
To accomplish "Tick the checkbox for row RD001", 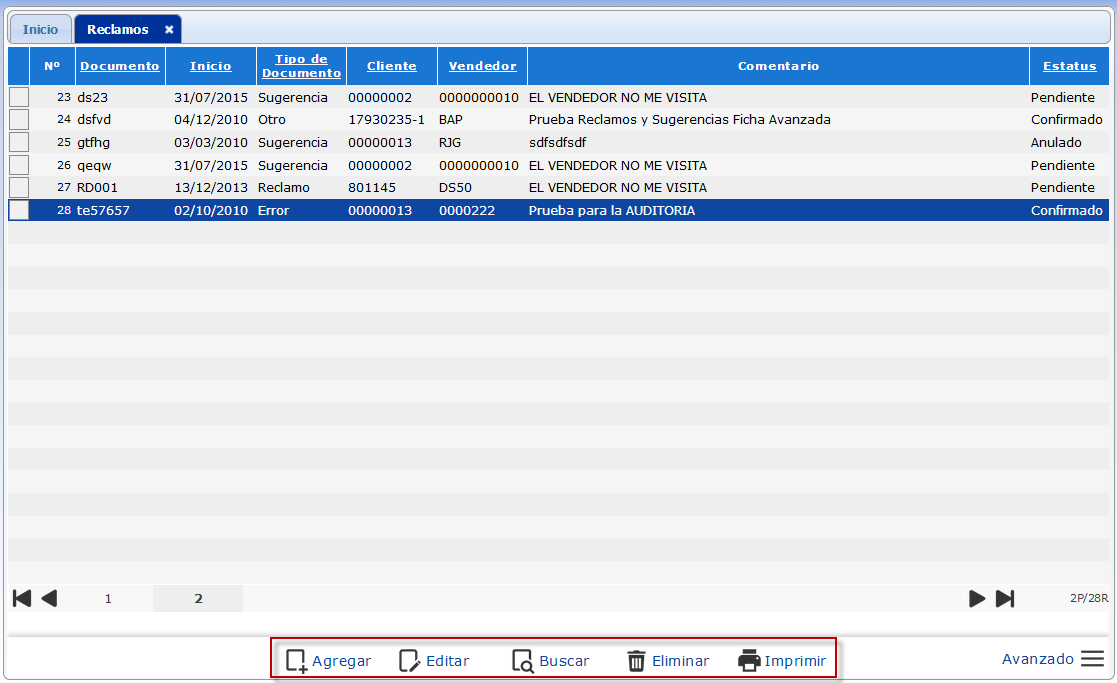I will 19,187.
